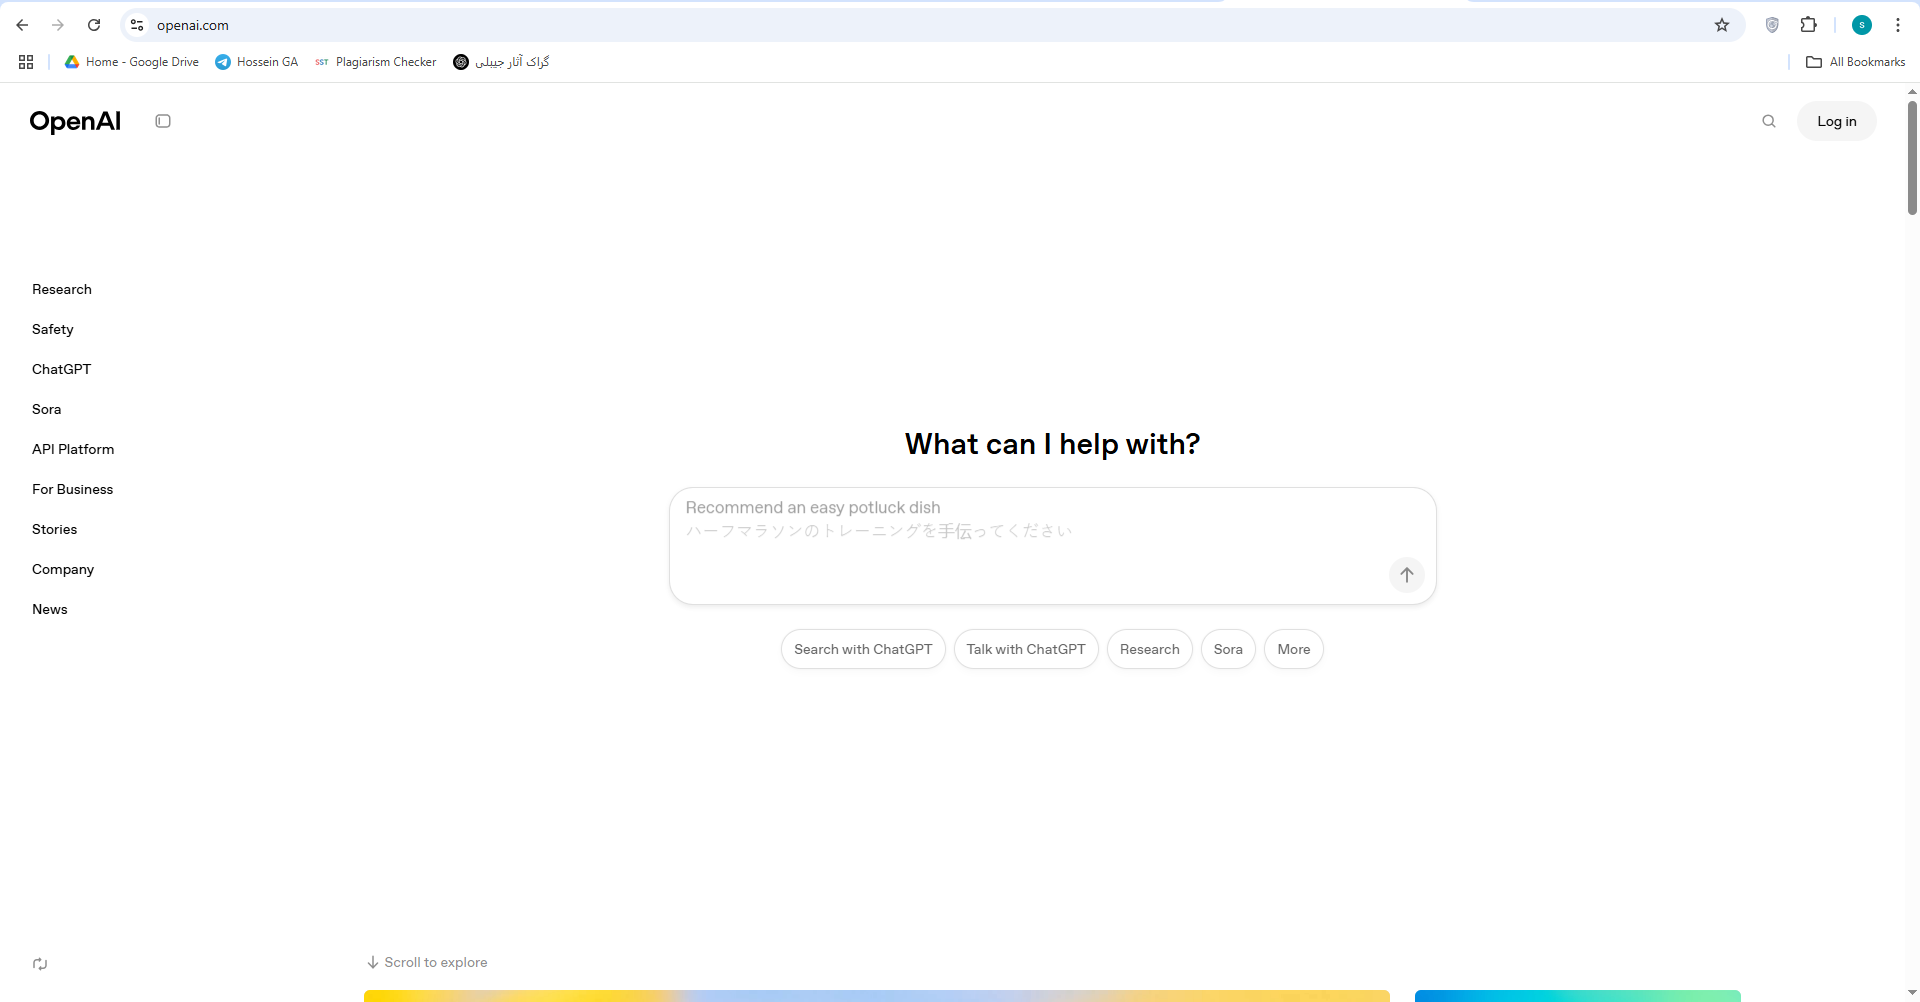1920x1002 pixels.
Task: Submit prompt with the up-arrow button
Action: (x=1407, y=575)
